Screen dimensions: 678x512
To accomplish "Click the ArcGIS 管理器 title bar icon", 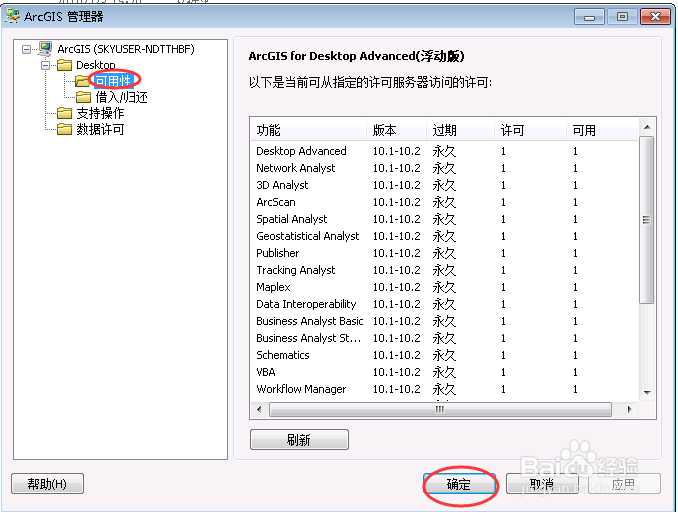I will [13, 16].
